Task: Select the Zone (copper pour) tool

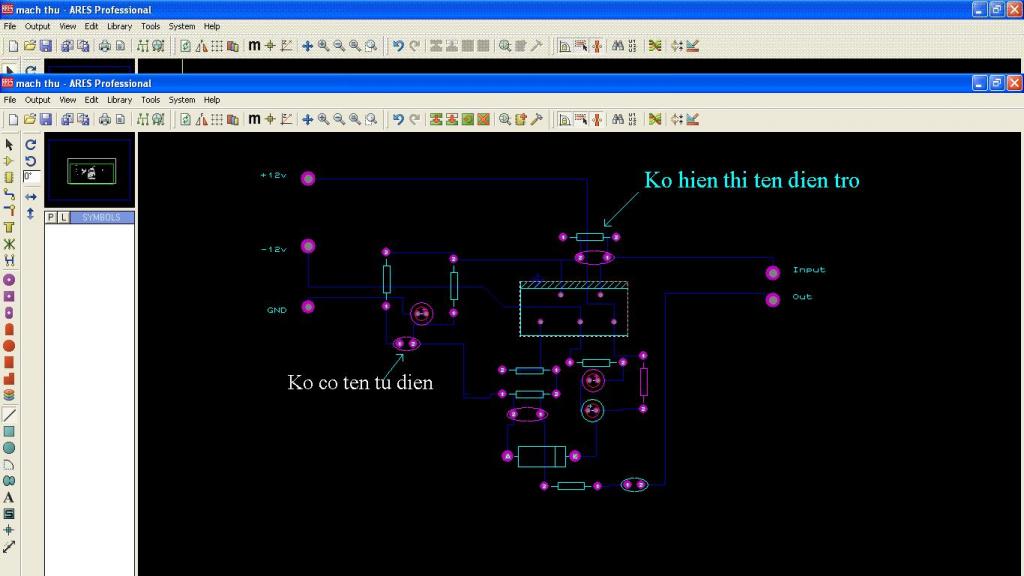Action: (x=9, y=227)
